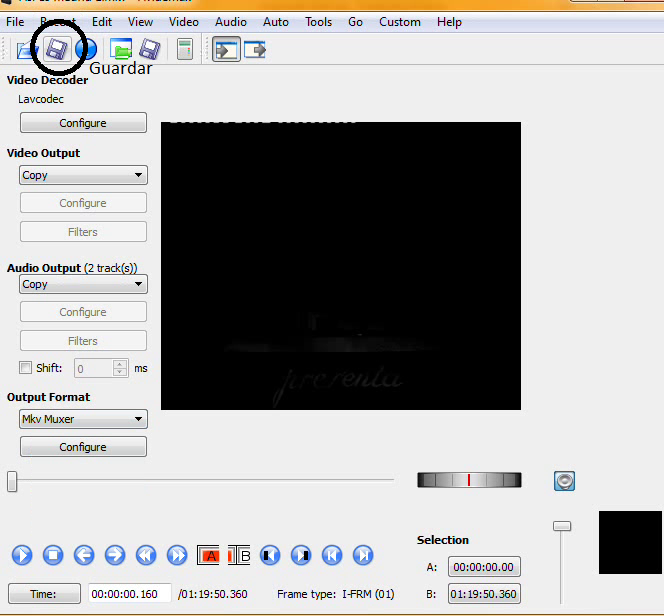Click the current time field 00:00:00.160
Viewport: 664px width, 616px height.
coord(130,594)
